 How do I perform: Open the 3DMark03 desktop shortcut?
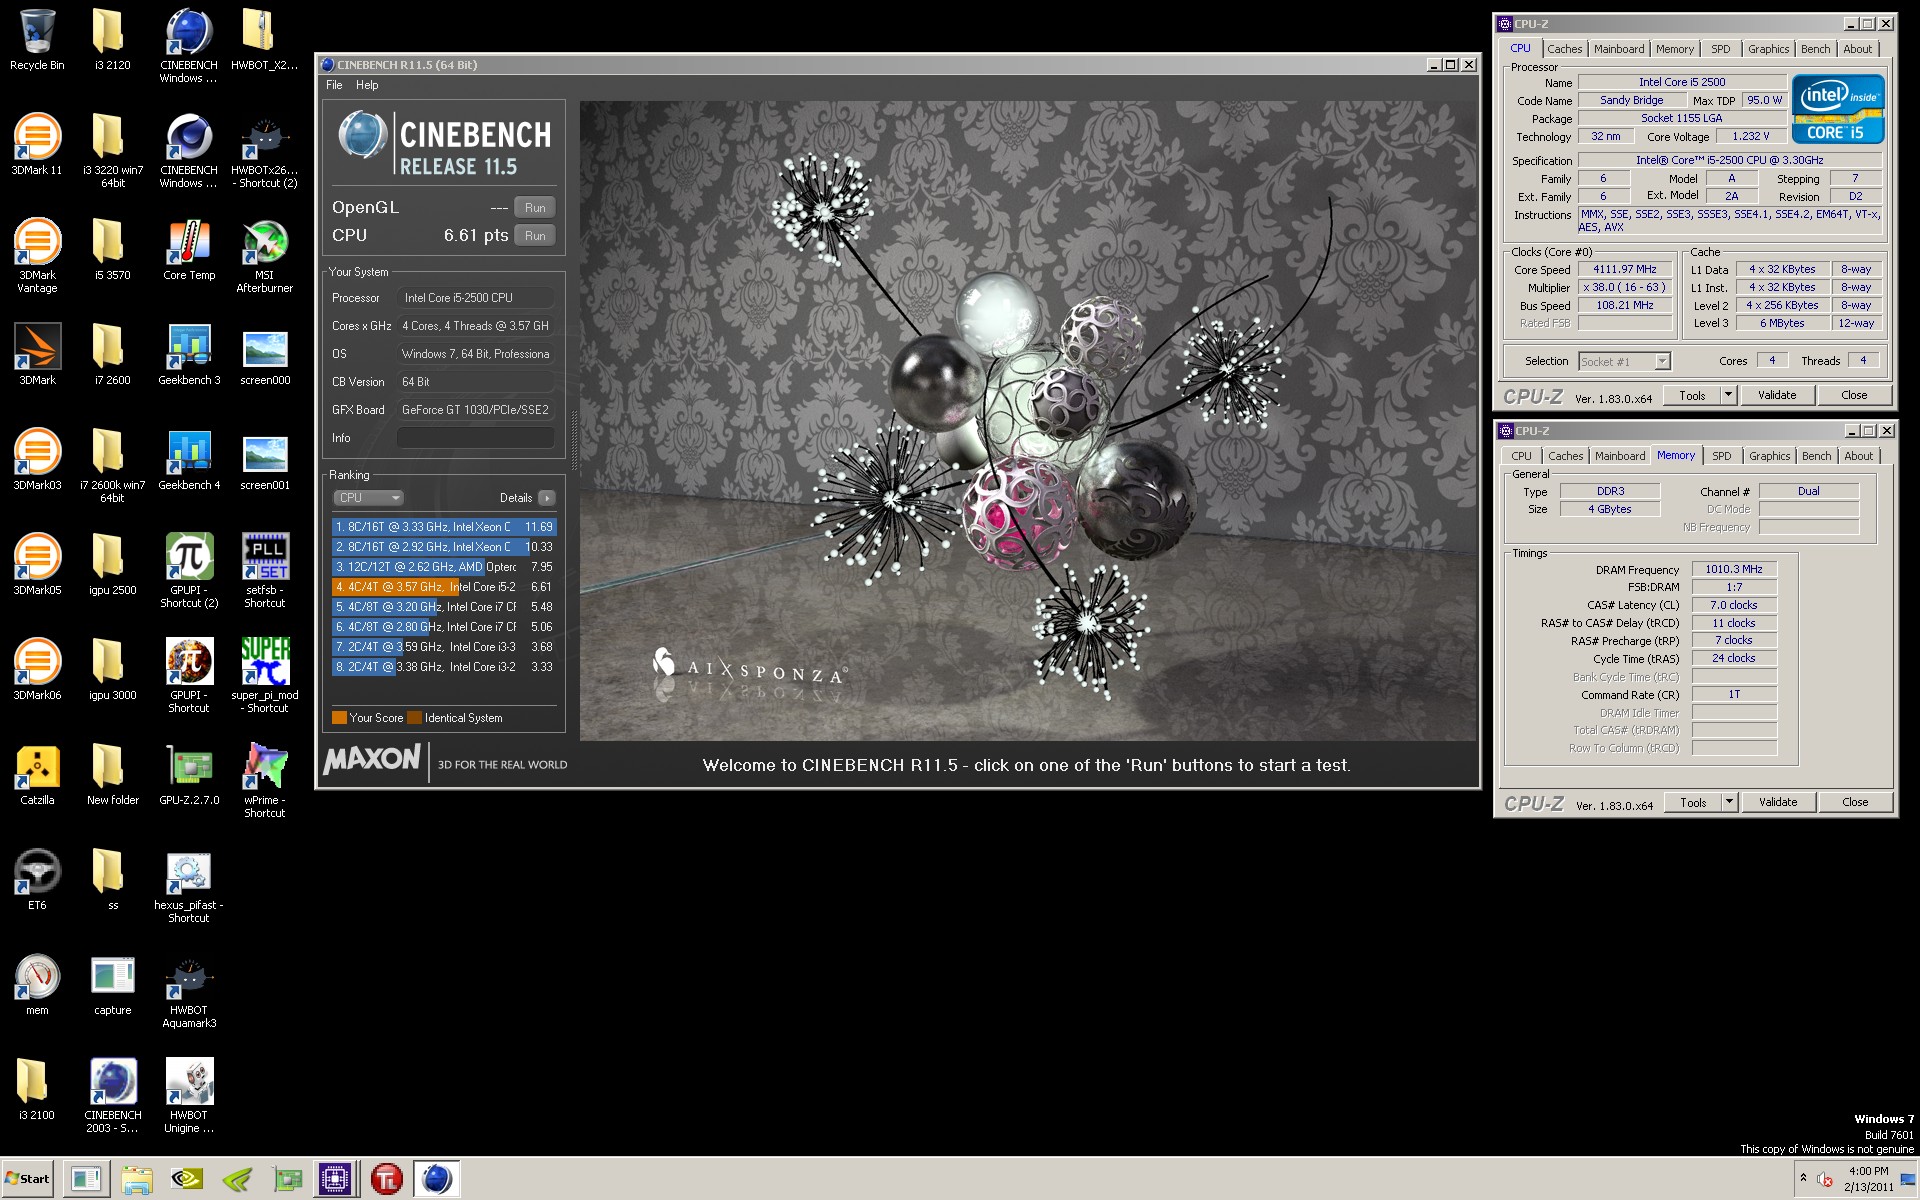pyautogui.click(x=37, y=460)
